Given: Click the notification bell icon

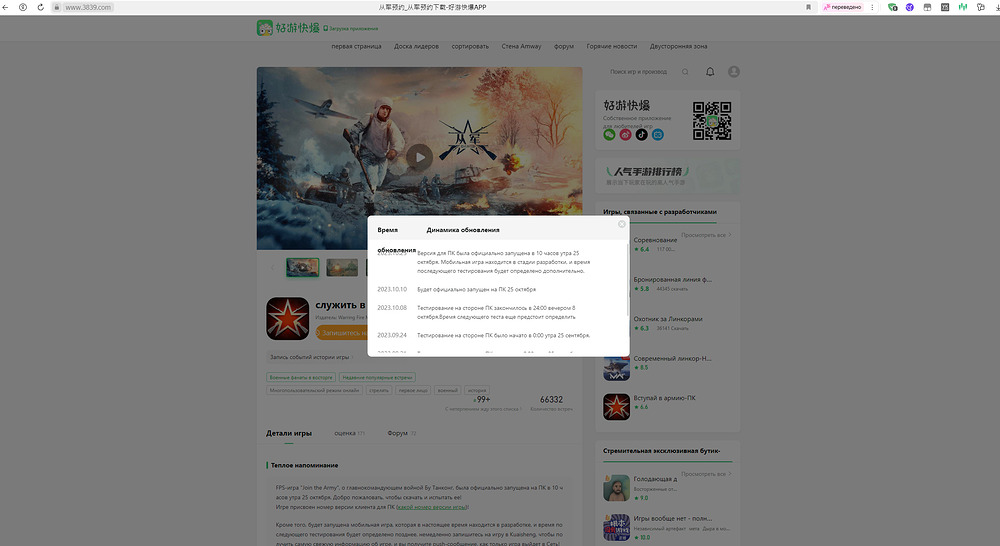Looking at the screenshot, I should 710,72.
